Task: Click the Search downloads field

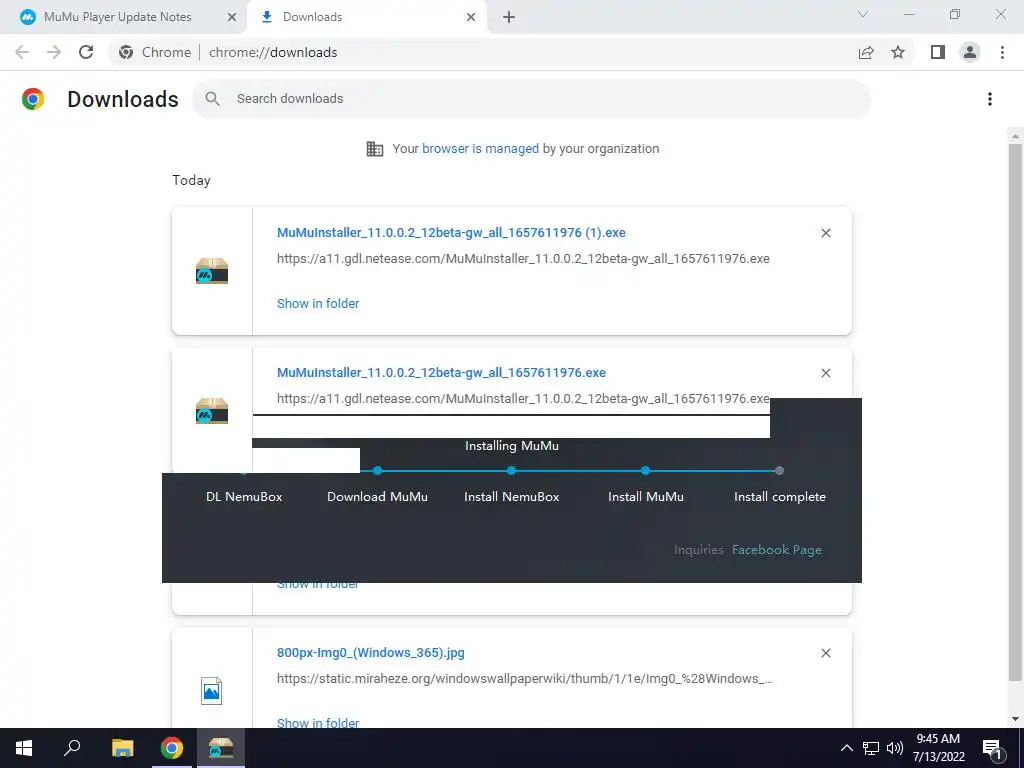Action: 531,99
